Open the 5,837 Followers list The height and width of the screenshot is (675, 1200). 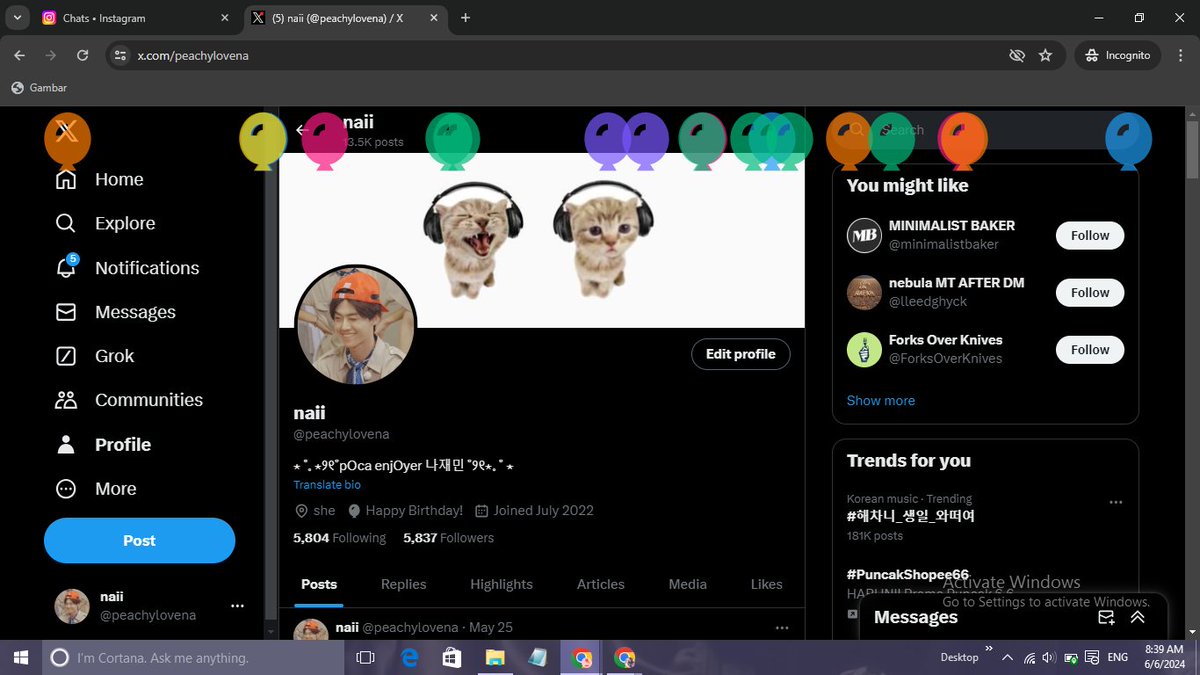pyautogui.click(x=448, y=538)
